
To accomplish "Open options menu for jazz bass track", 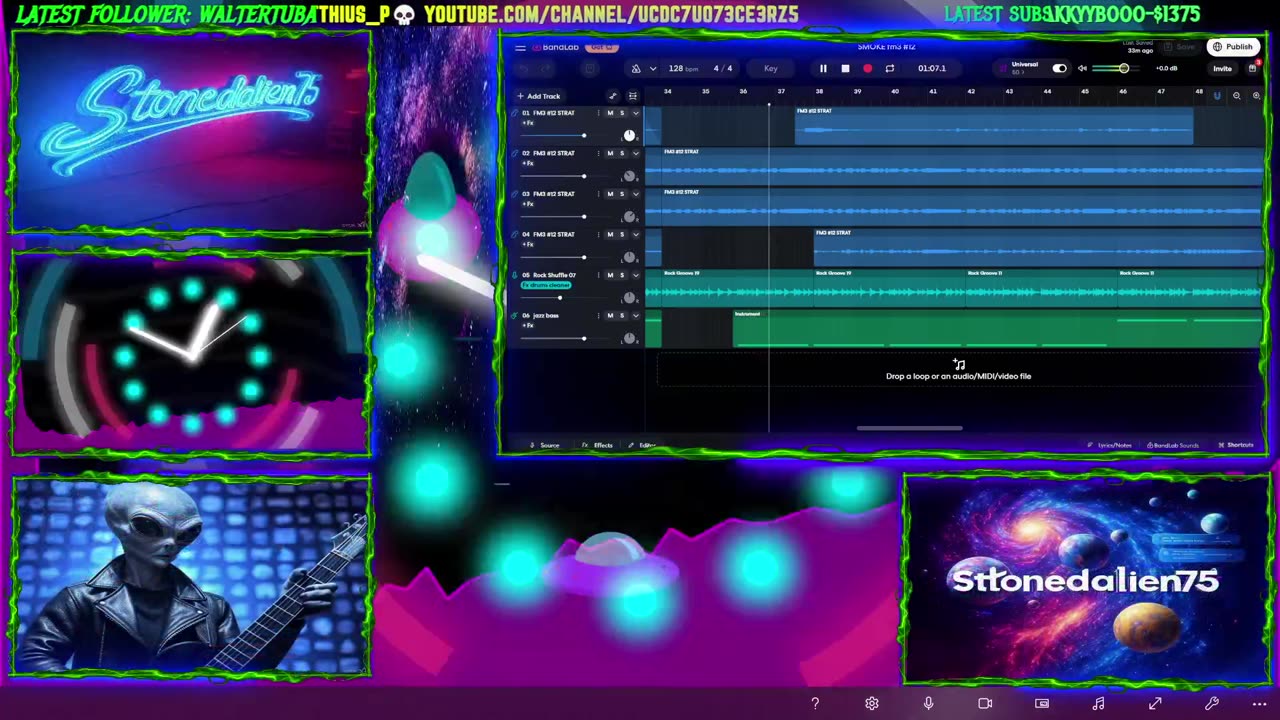I will point(598,316).
